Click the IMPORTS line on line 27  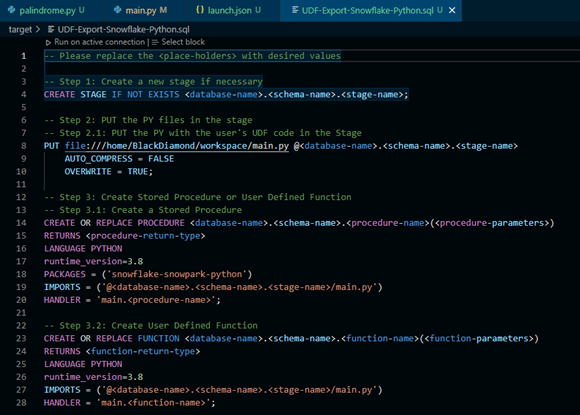(213, 390)
